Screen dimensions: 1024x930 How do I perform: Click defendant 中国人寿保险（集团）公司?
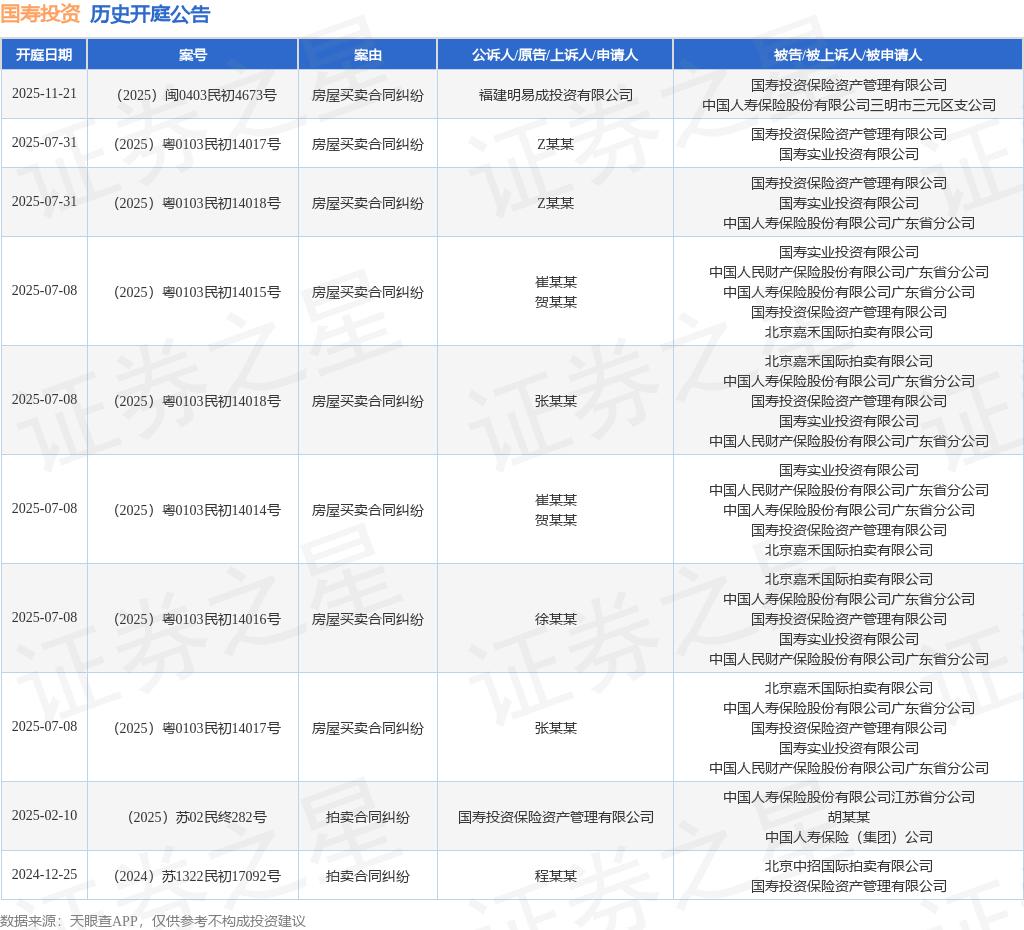pyautogui.click(x=848, y=837)
